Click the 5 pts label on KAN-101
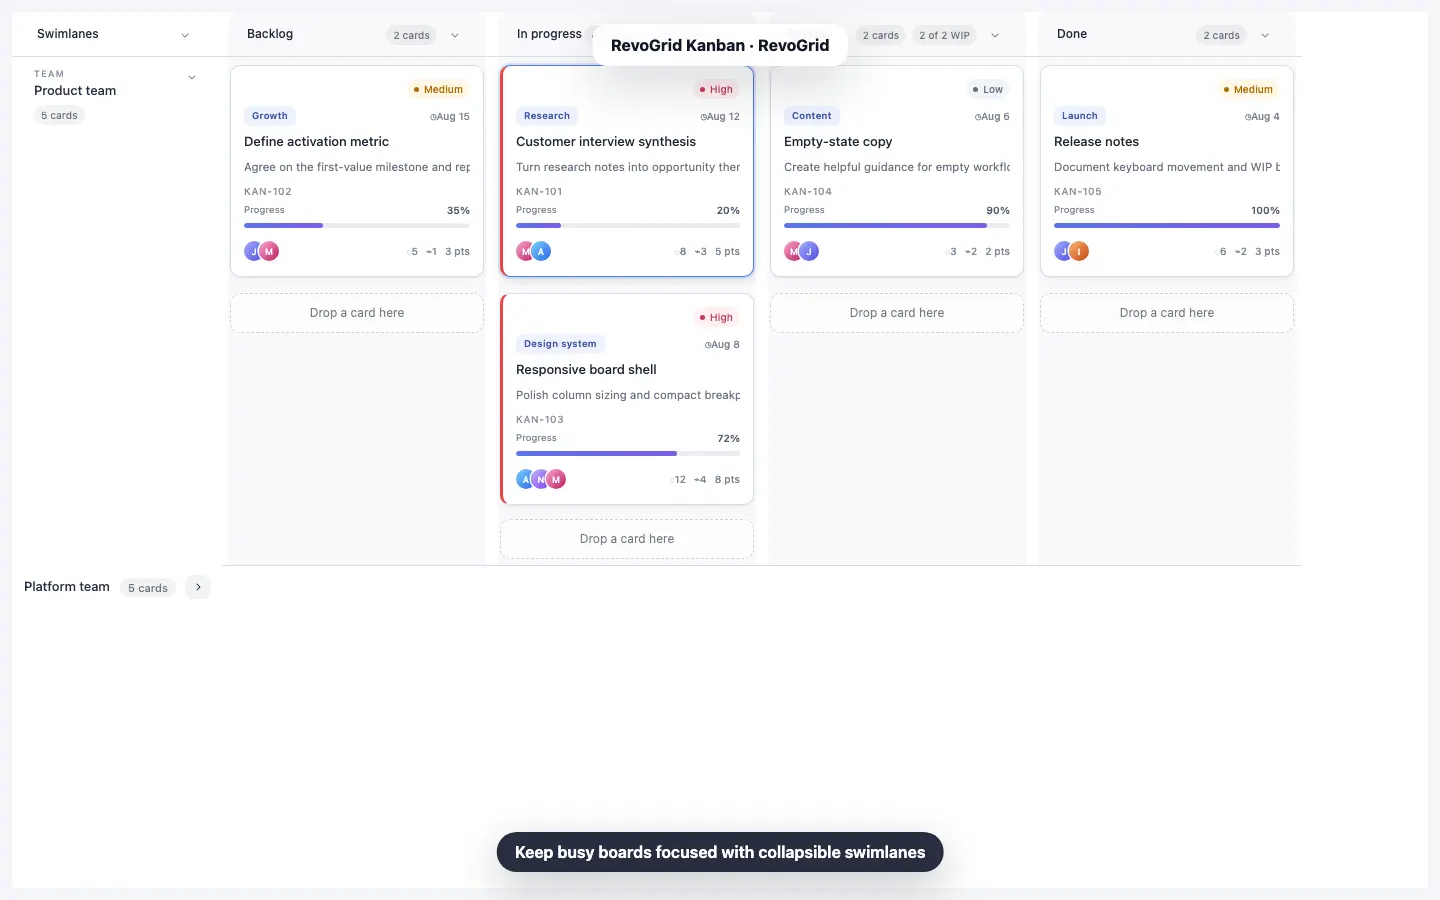Viewport: 1440px width, 900px height. (727, 252)
